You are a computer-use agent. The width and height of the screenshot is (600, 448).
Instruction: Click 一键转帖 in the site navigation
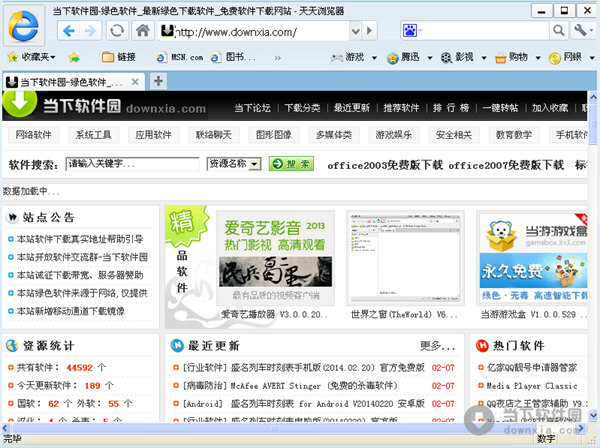(500, 108)
